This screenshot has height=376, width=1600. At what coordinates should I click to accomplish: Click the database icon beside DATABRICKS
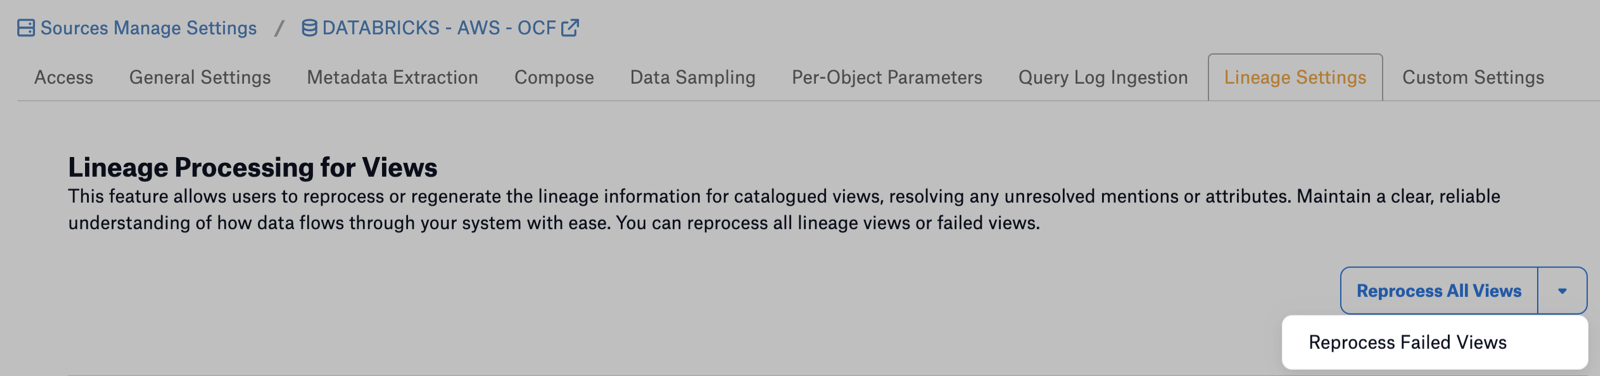[x=309, y=28]
